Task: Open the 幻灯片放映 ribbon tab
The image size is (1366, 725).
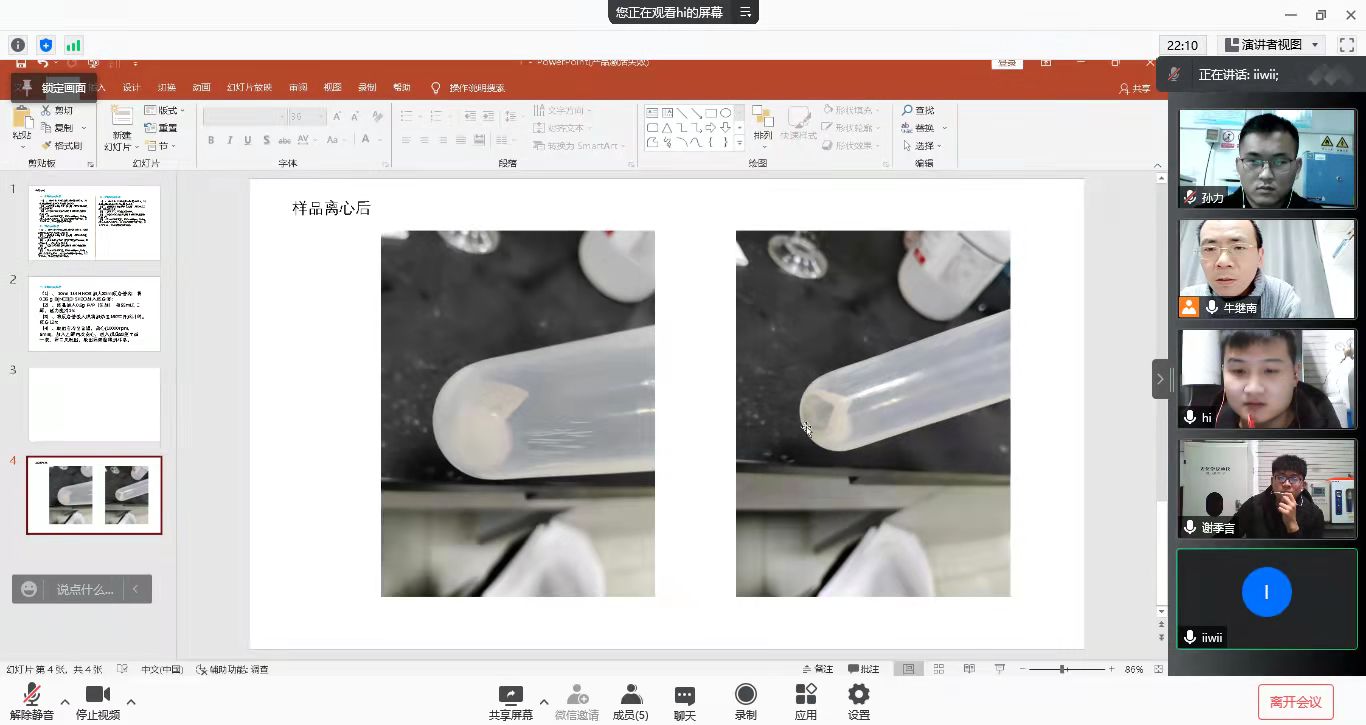Action: pyautogui.click(x=249, y=88)
